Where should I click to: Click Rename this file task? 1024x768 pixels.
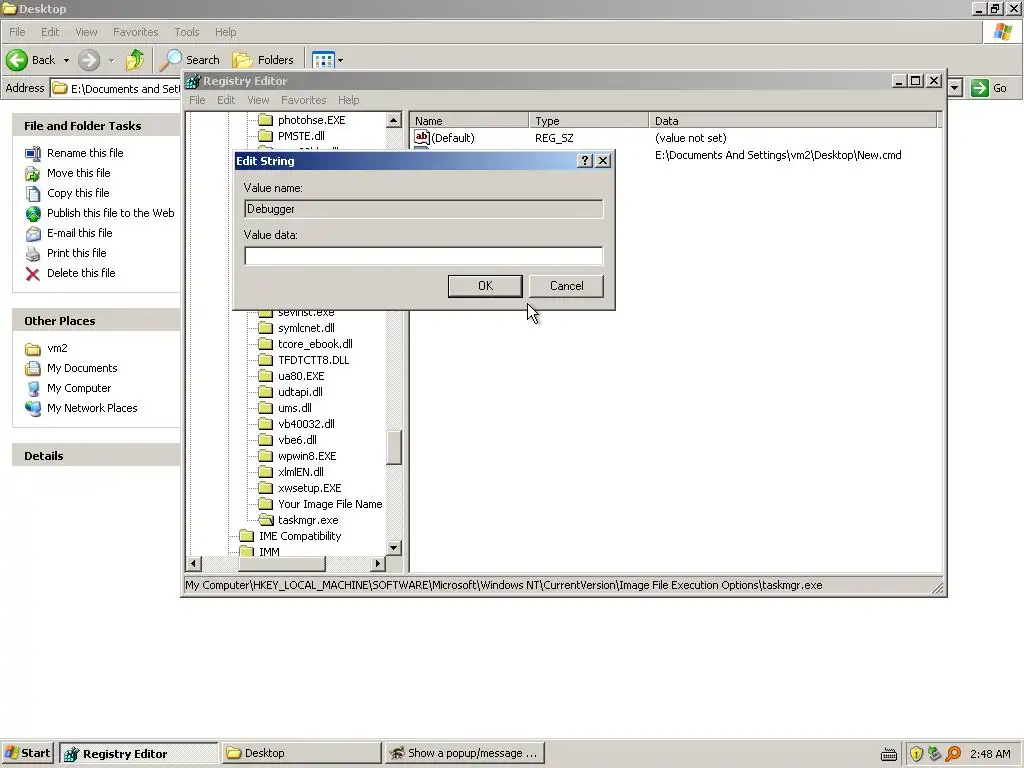[x=85, y=153]
